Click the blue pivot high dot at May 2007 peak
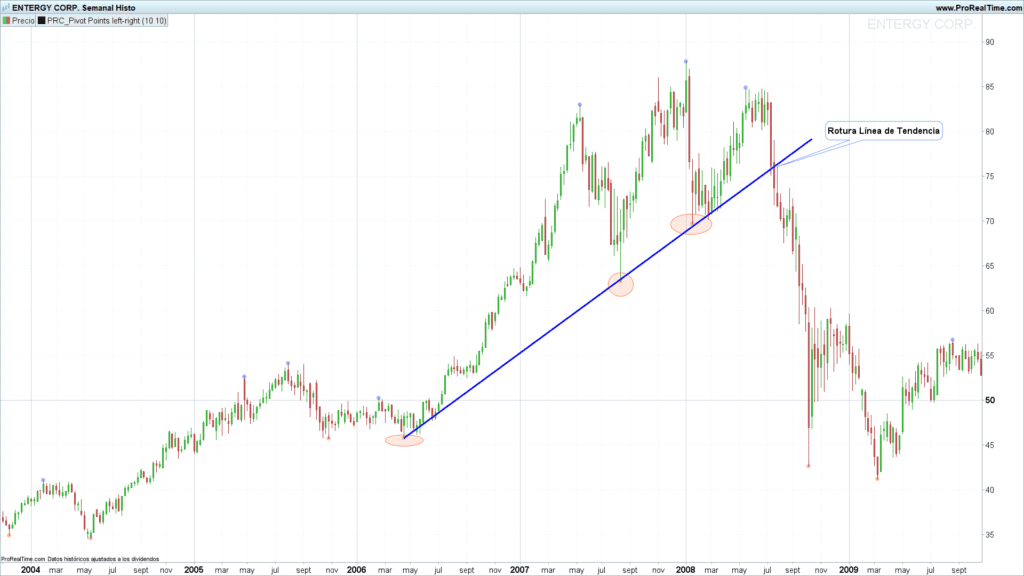The width and height of the screenshot is (1024, 576). [579, 104]
